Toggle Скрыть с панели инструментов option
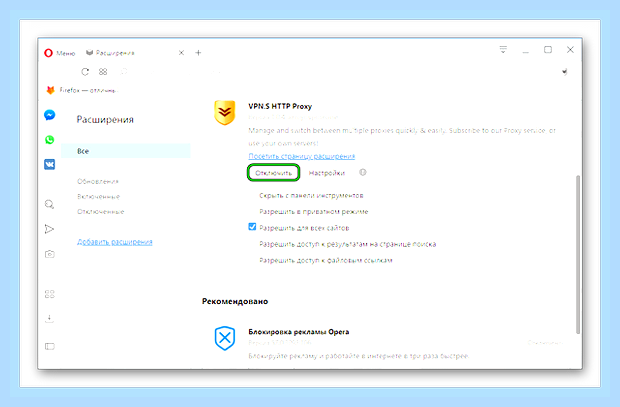Image resolution: width=620 pixels, height=407 pixels. [311, 195]
